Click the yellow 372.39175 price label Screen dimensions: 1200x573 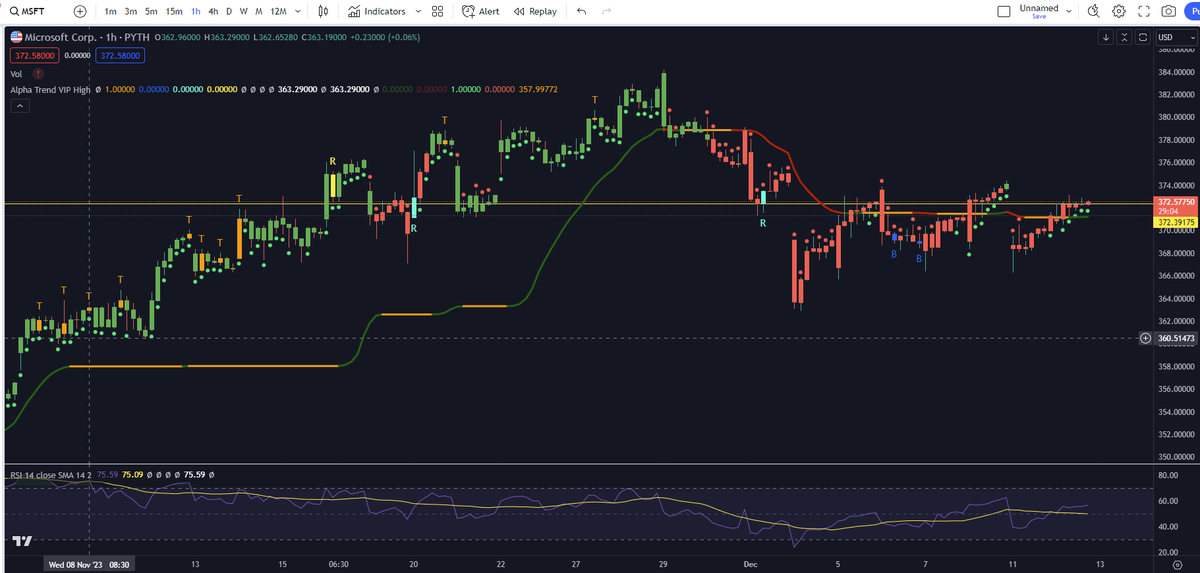click(1177, 222)
